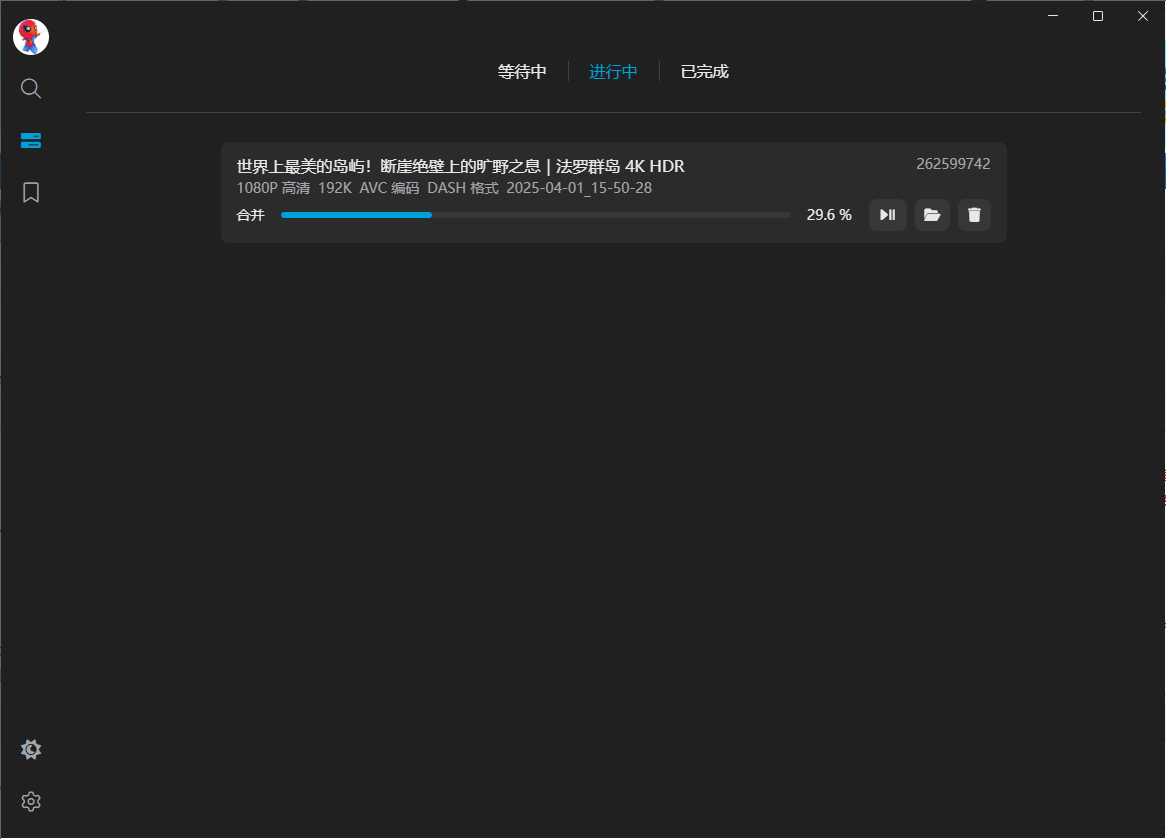Toggle the dark/light theme icon
The height and width of the screenshot is (839, 1166).
30,749
